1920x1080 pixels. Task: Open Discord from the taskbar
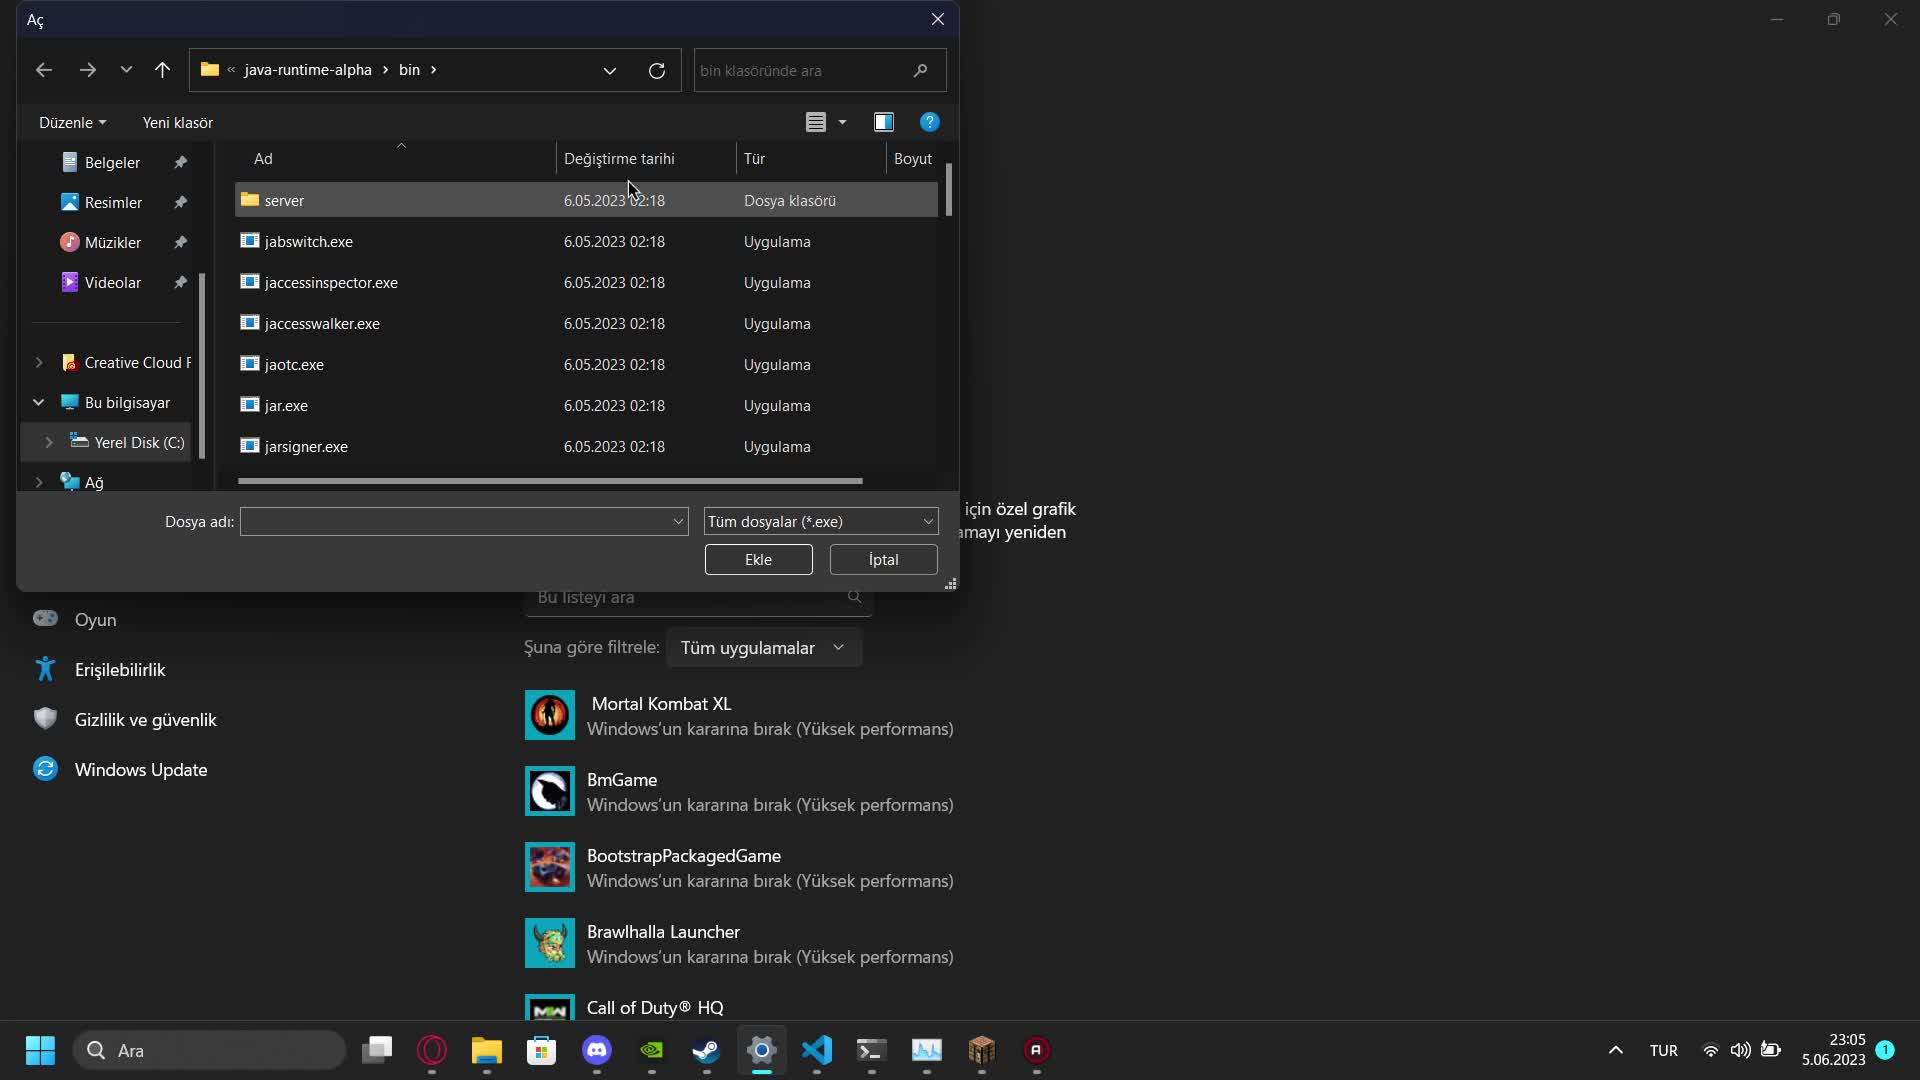coord(597,1051)
